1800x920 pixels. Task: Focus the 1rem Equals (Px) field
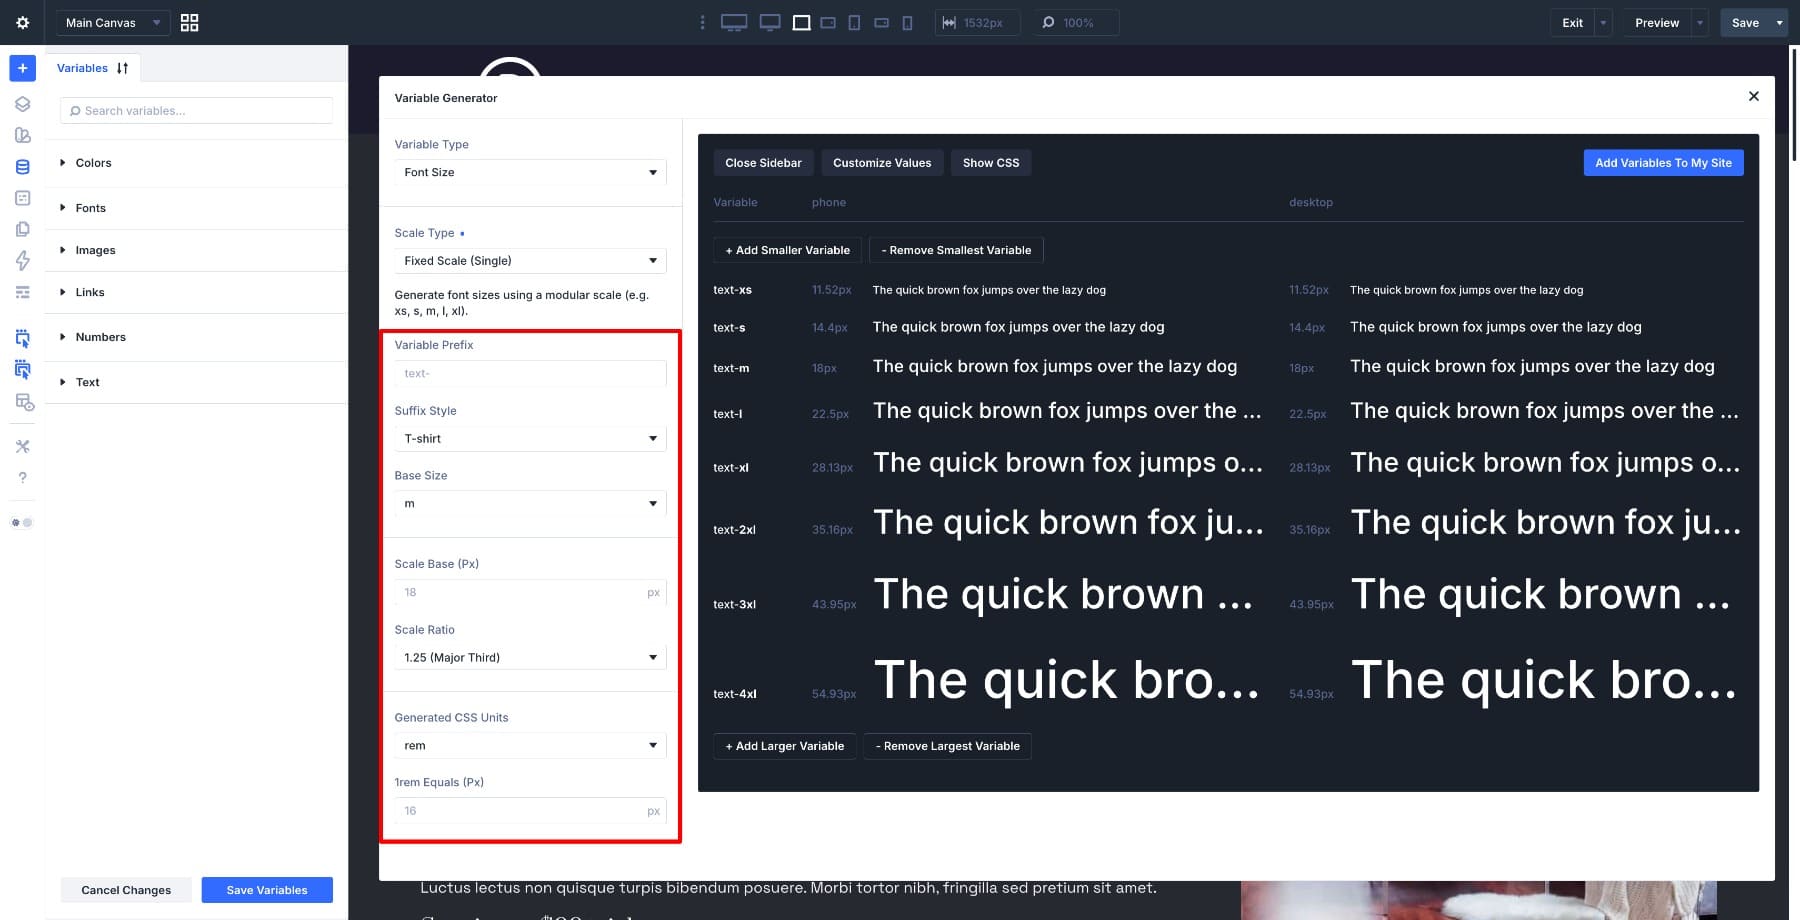coord(530,811)
